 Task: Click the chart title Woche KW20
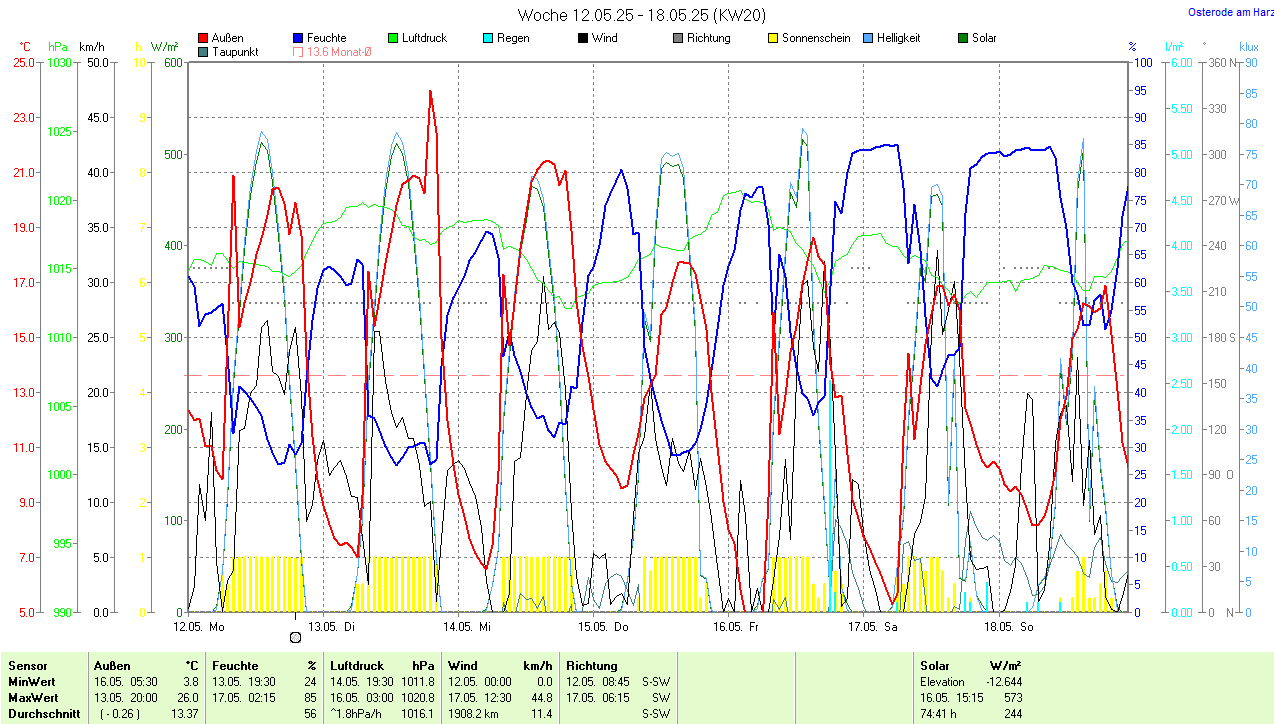627,15
